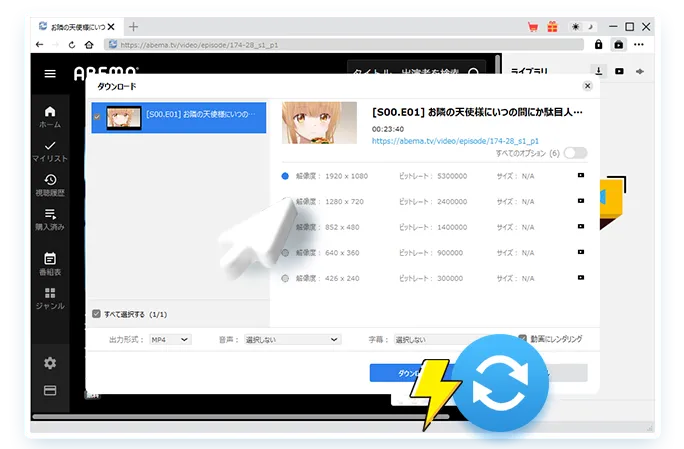Image resolution: width=684 pixels, height=449 pixels.
Task: Open the sidebar settings gear
Action: (x=50, y=363)
